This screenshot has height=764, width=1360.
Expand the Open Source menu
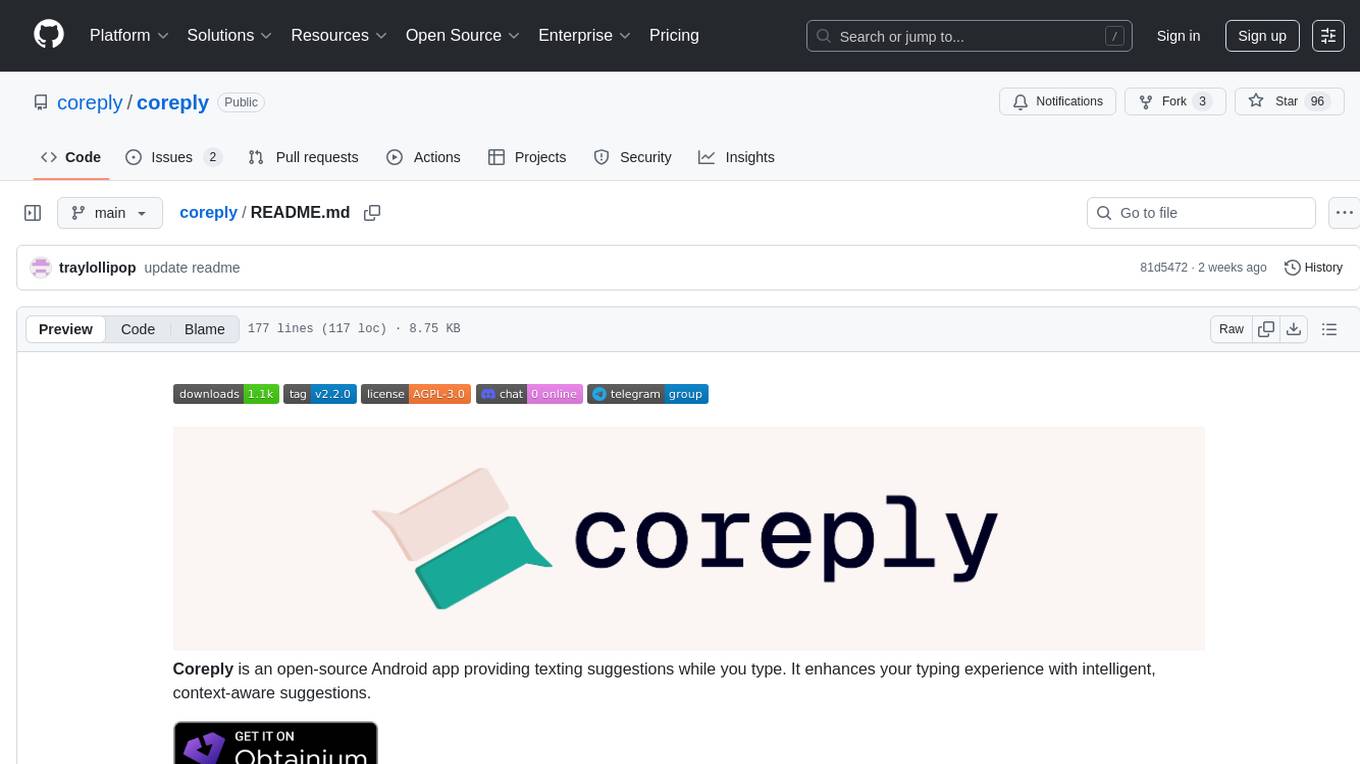462,35
